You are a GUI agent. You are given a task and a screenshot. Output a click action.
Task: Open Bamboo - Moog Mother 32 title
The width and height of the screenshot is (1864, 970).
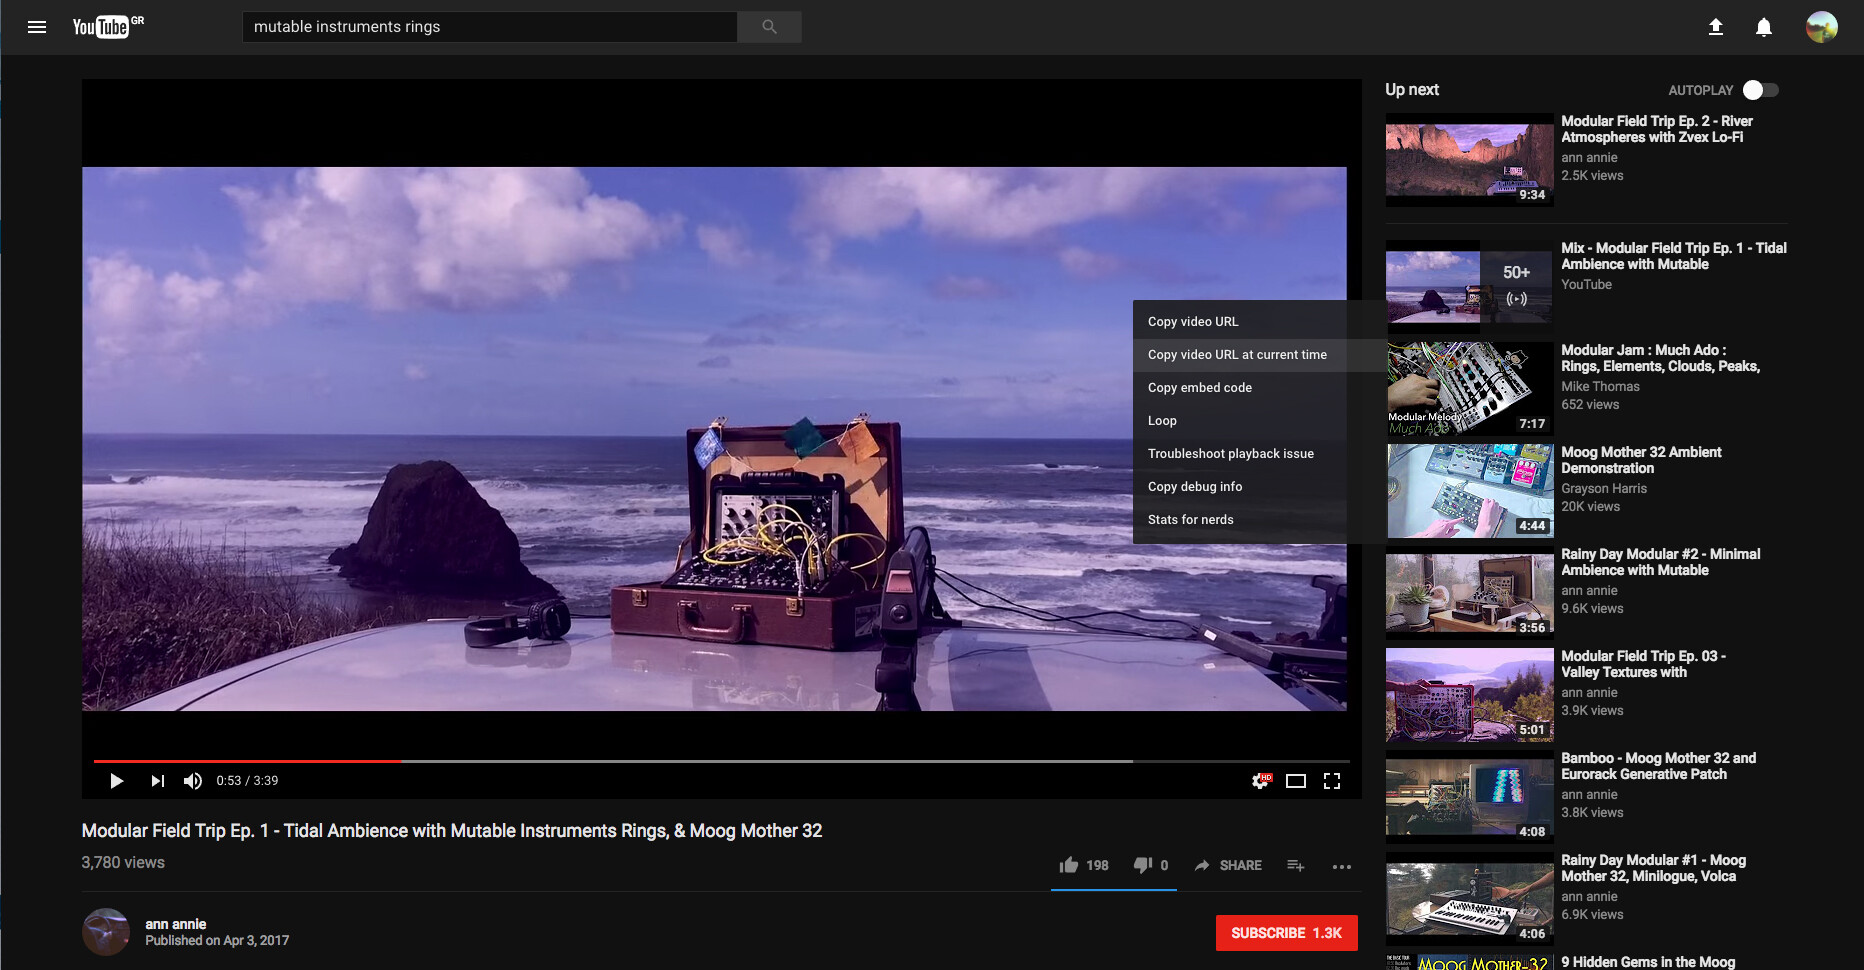click(x=1658, y=766)
